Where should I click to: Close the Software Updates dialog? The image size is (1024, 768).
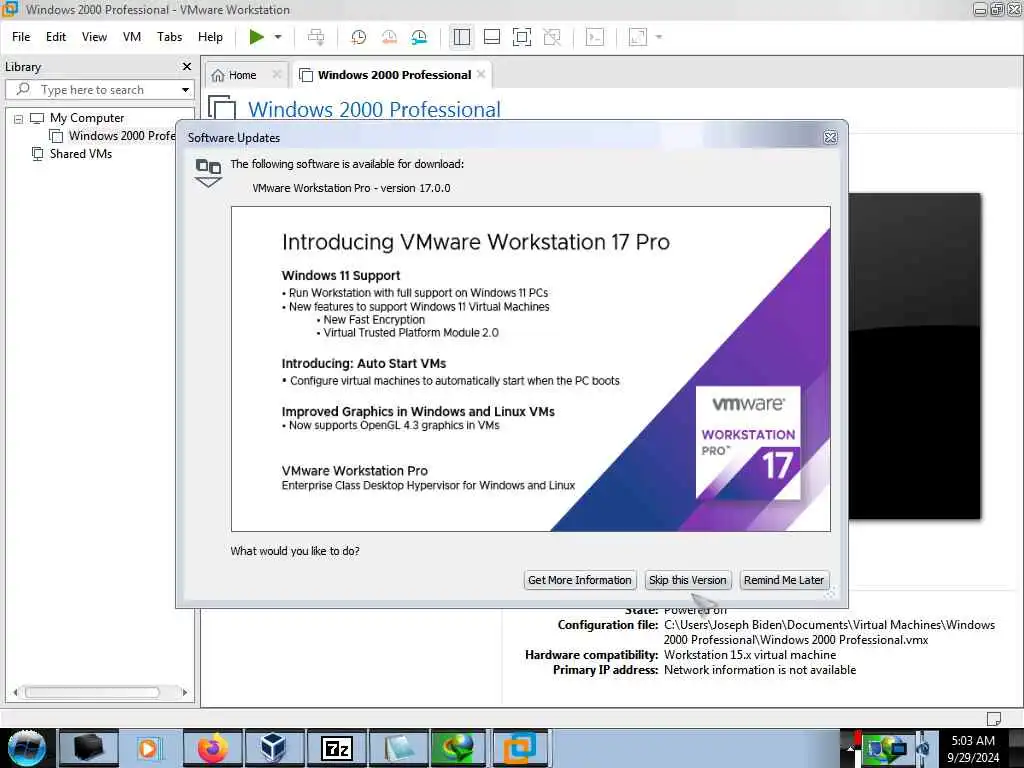[830, 137]
